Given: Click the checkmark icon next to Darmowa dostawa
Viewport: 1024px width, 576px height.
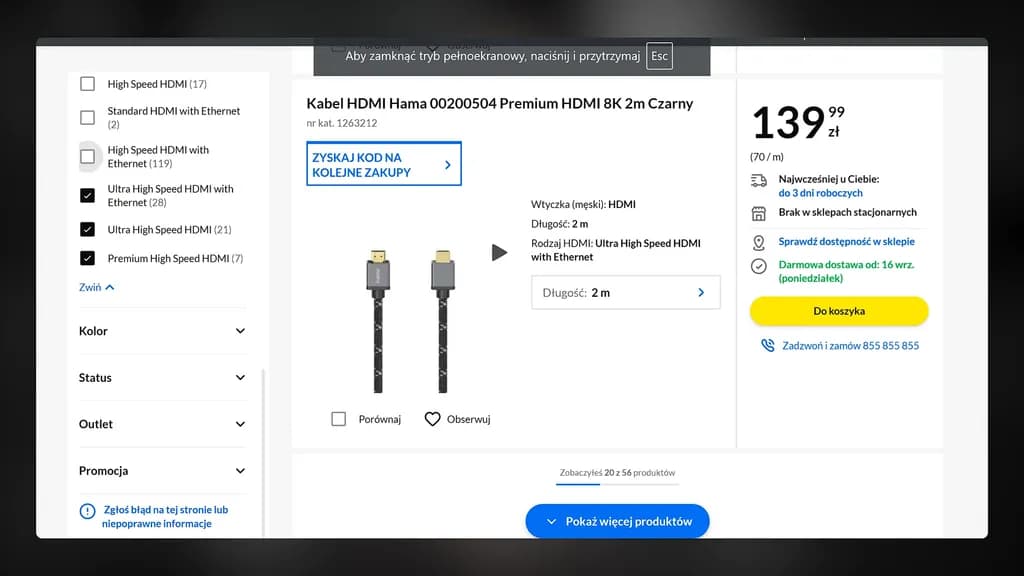Looking at the screenshot, I should 757,267.
